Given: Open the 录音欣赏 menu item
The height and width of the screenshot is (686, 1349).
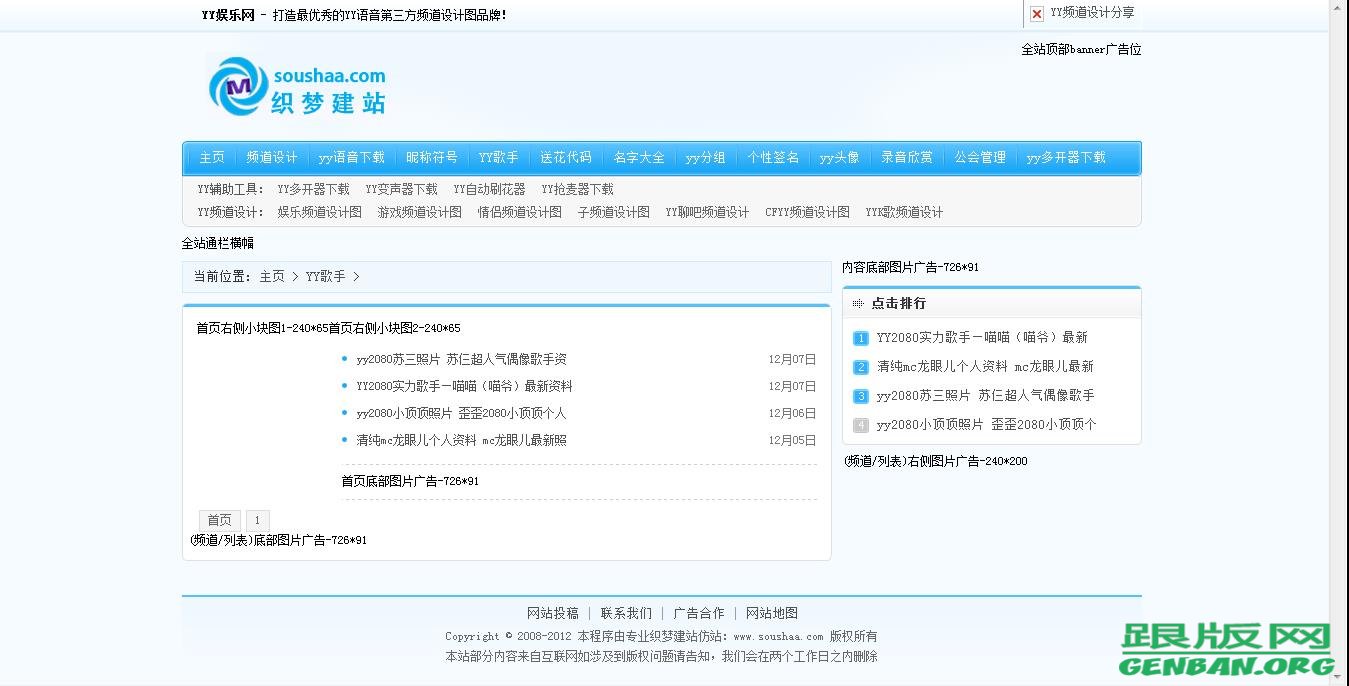Looking at the screenshot, I should [906, 157].
